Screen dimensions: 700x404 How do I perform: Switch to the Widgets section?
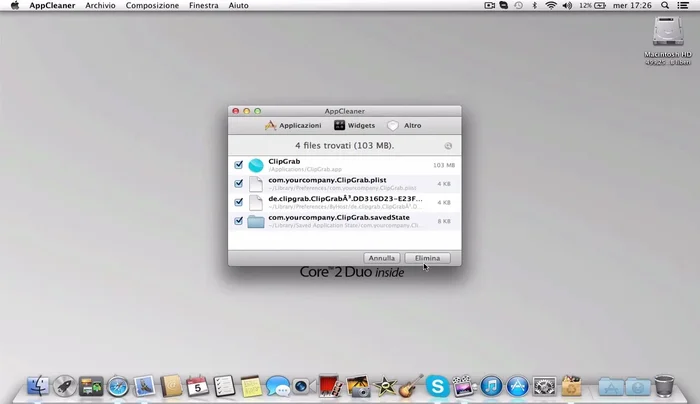click(355, 126)
